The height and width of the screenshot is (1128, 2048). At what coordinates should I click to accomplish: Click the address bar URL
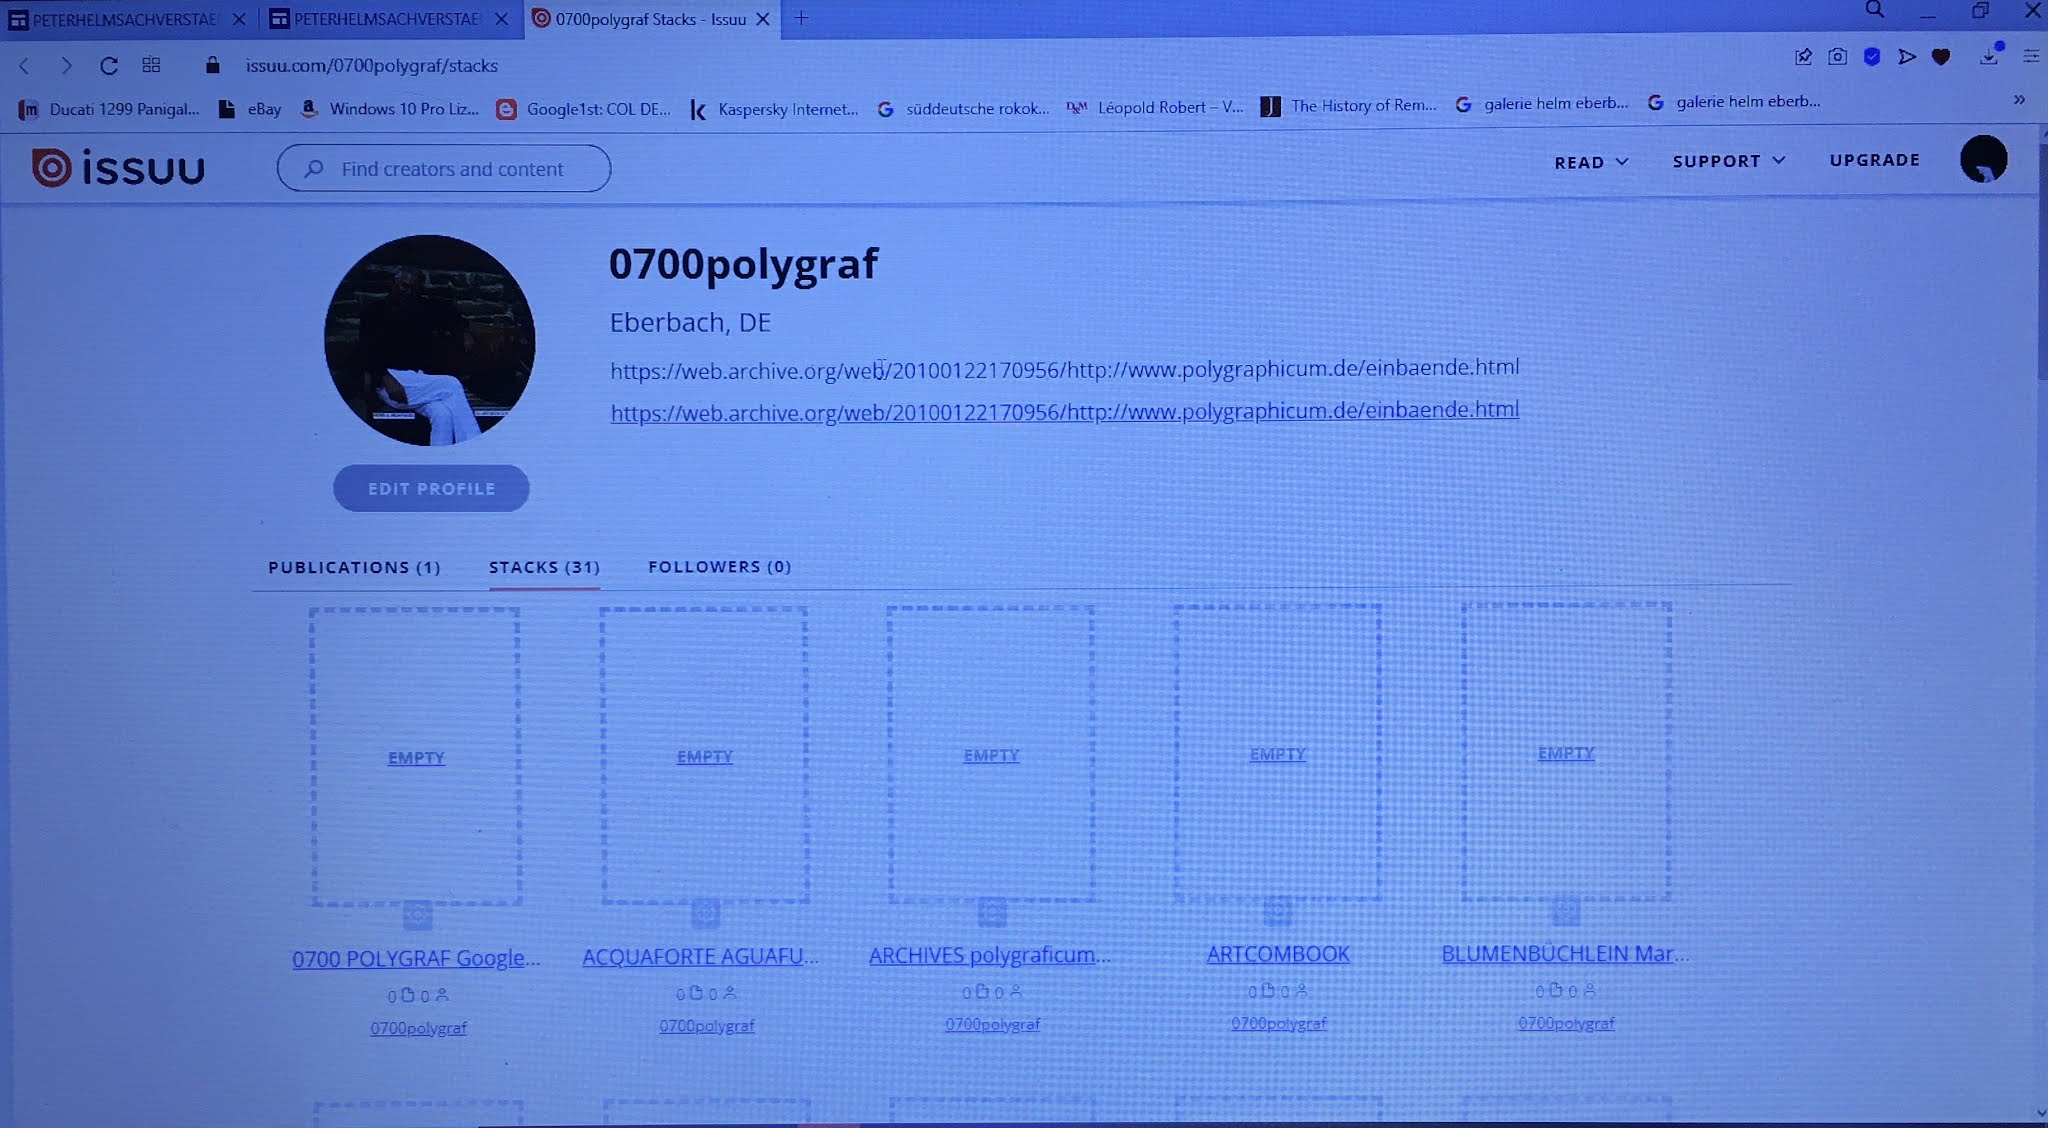[372, 65]
